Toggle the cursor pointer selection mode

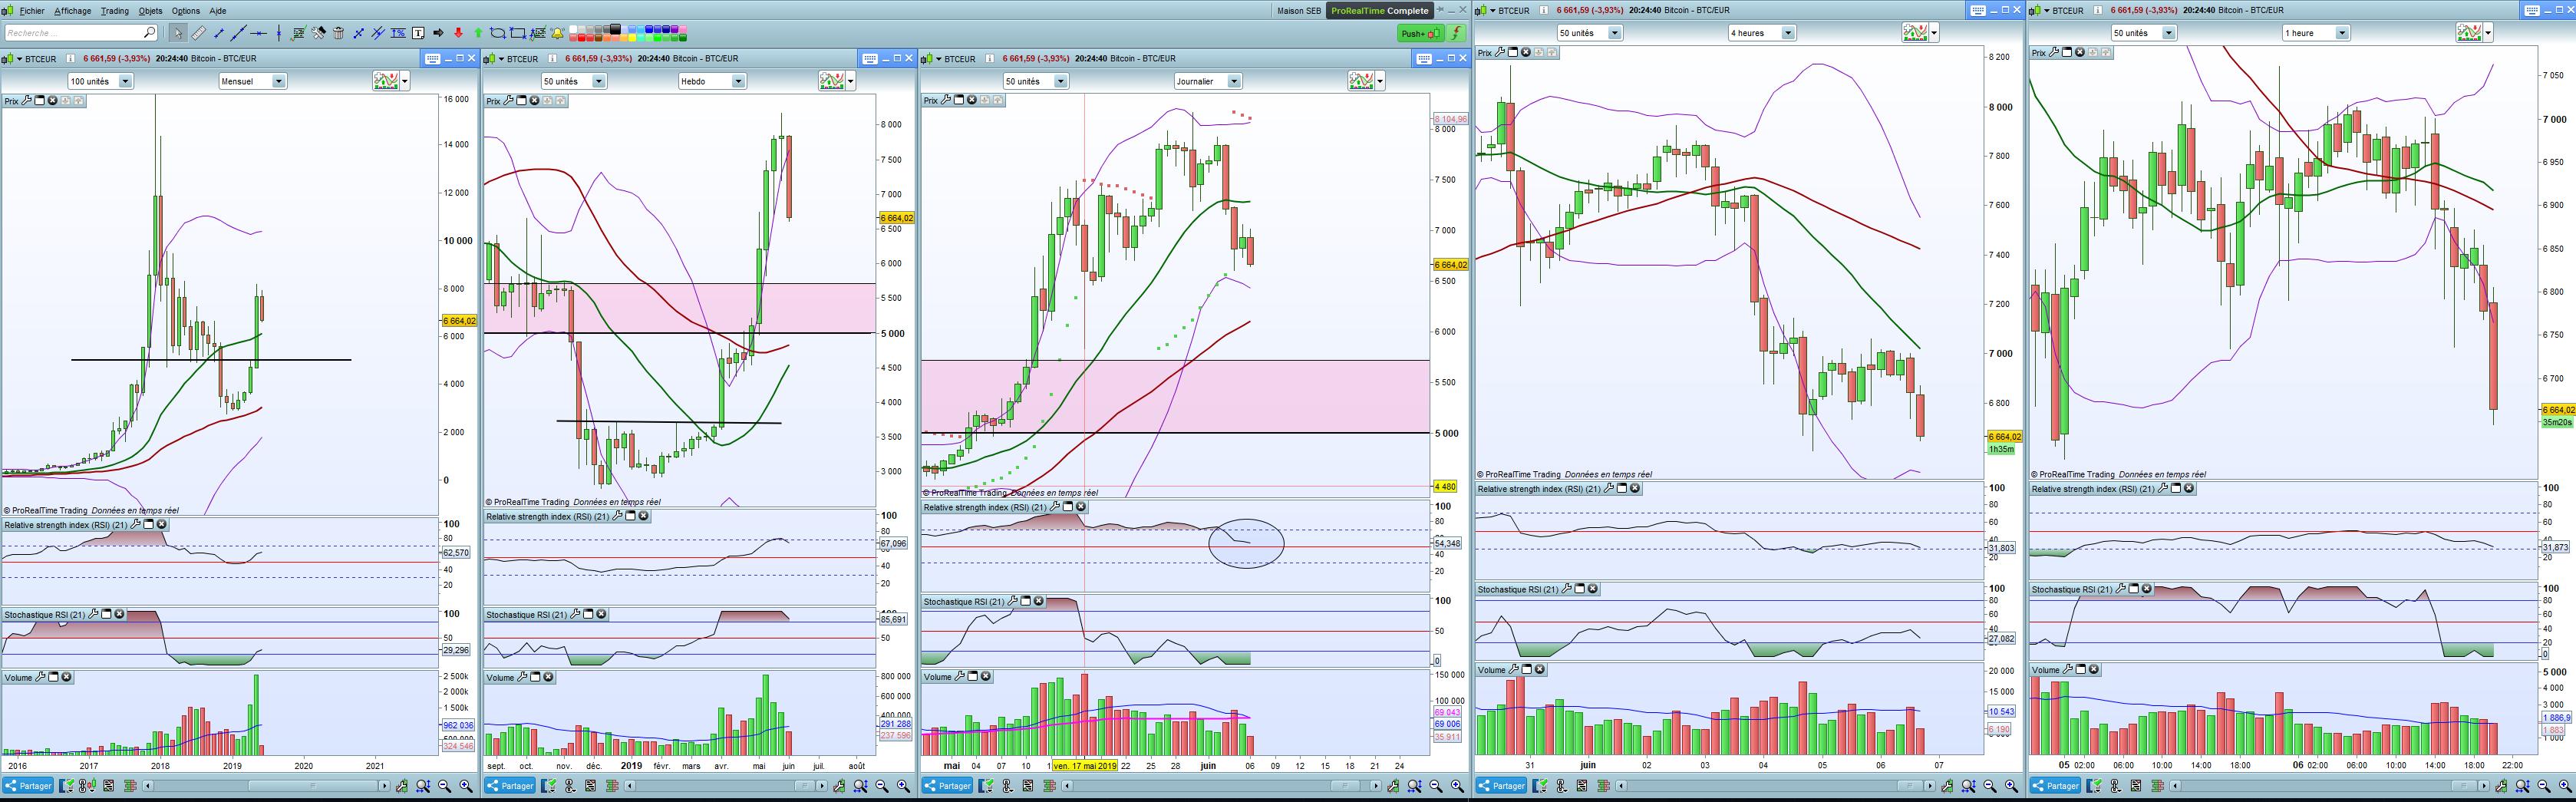pyautogui.click(x=178, y=33)
